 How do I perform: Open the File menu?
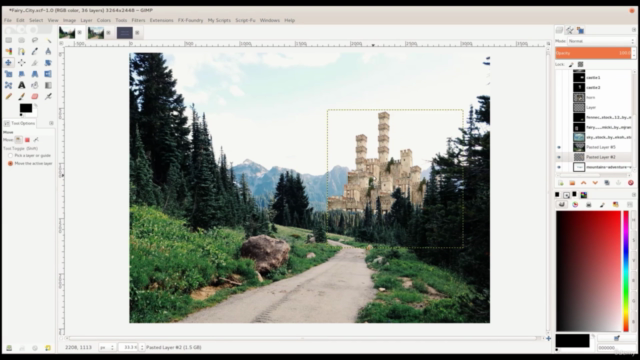point(8,20)
